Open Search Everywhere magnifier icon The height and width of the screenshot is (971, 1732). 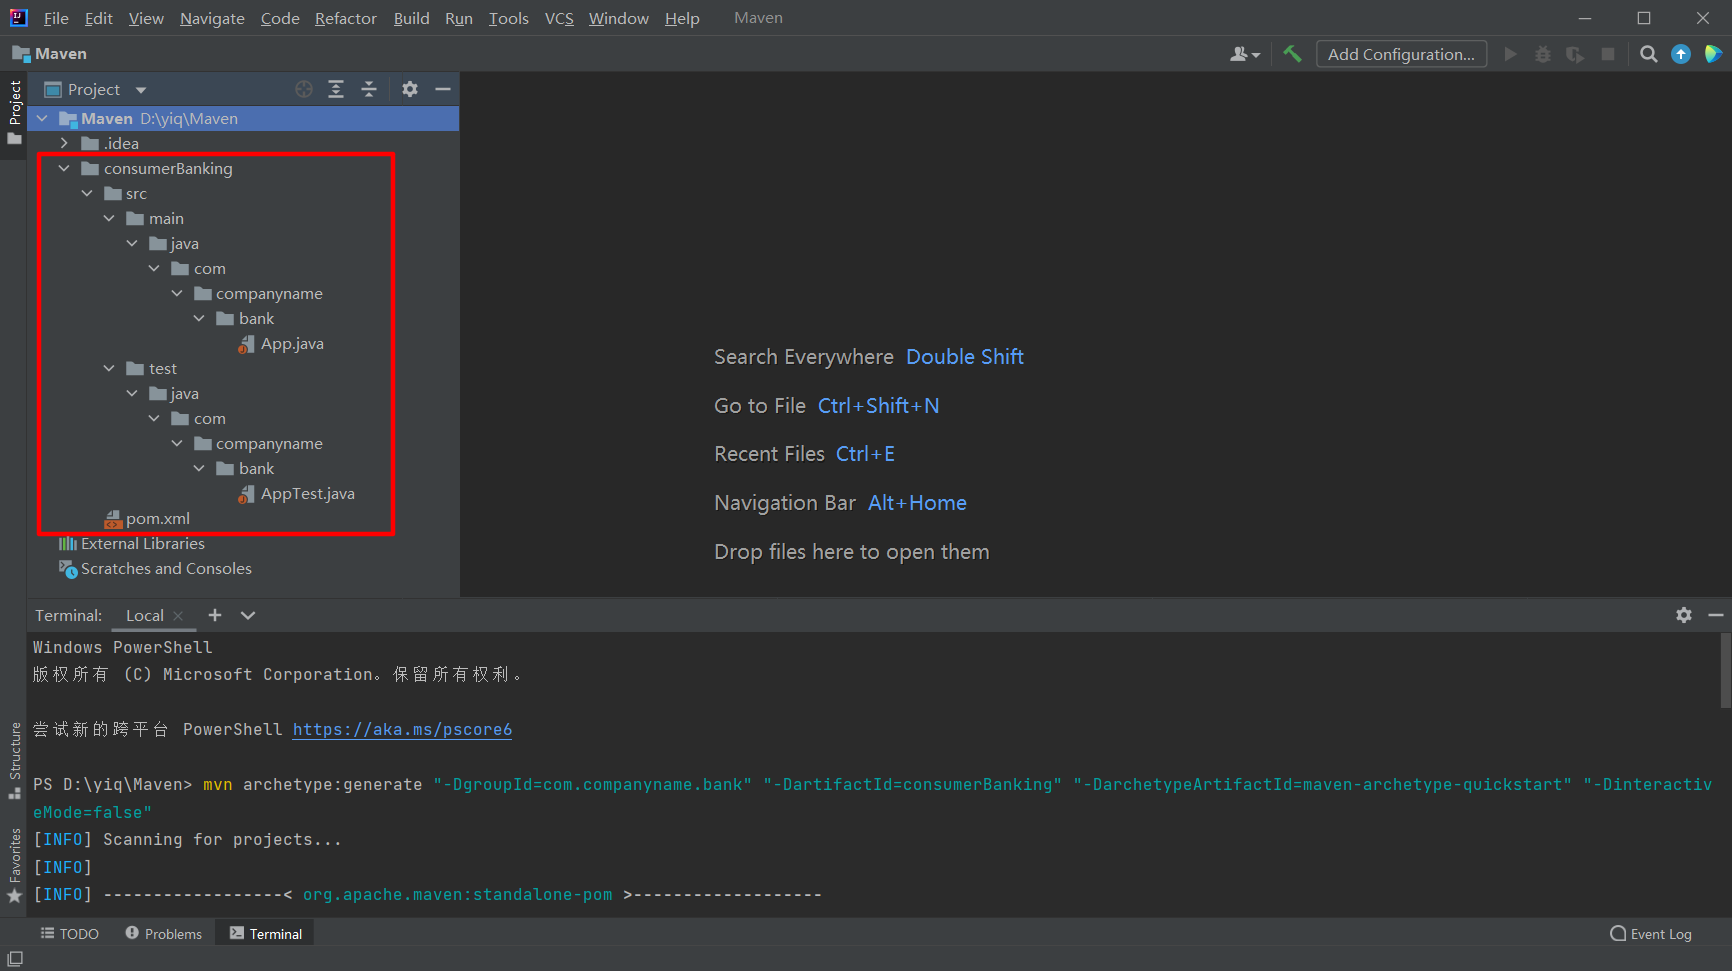click(1649, 54)
